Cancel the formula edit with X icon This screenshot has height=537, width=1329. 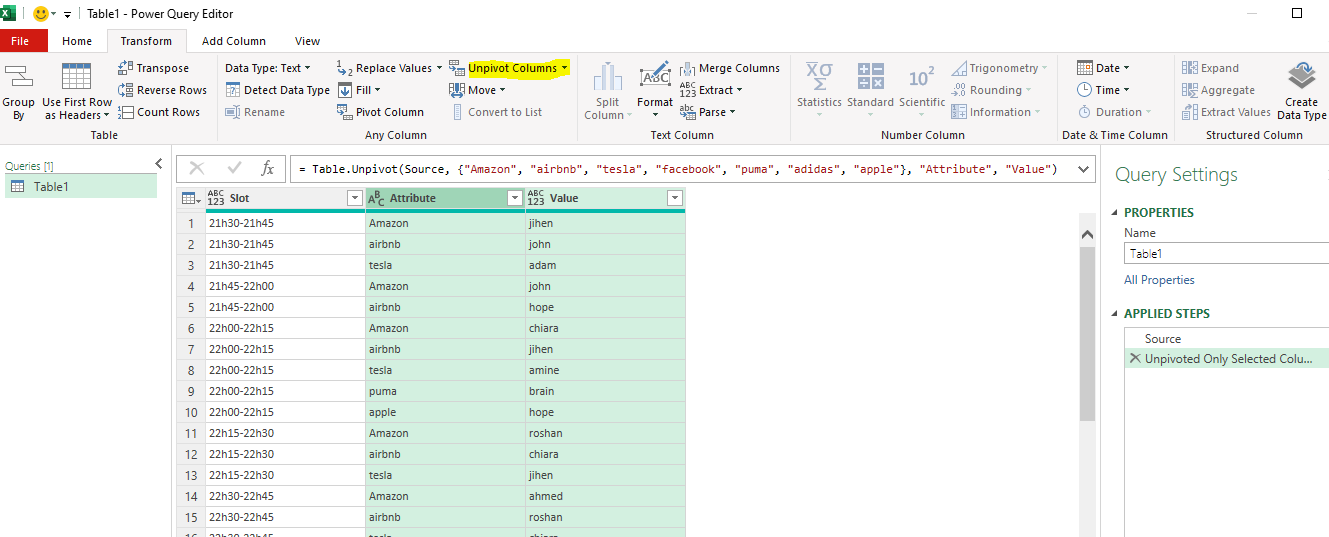point(197,169)
